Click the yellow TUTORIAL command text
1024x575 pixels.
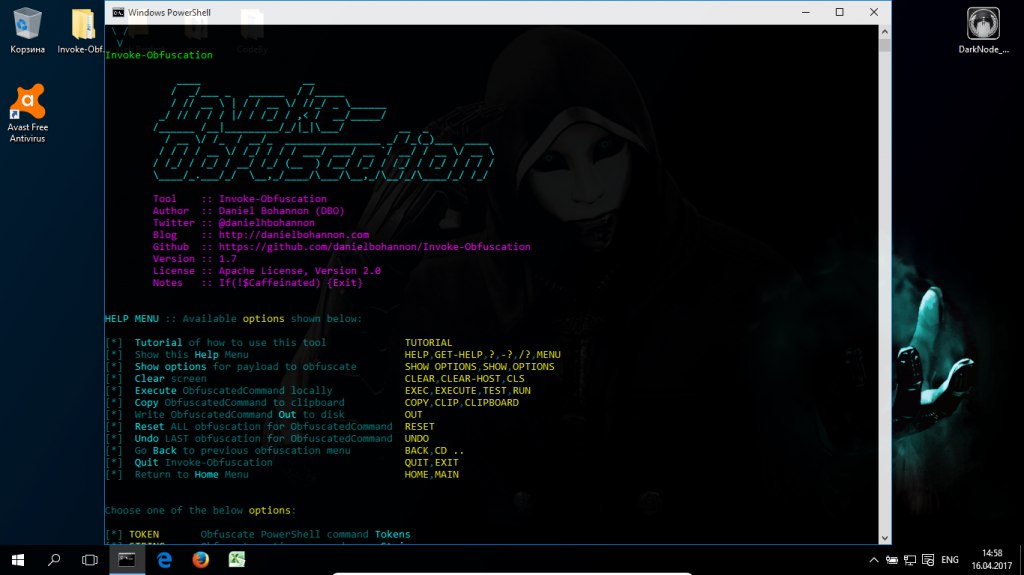pos(428,342)
